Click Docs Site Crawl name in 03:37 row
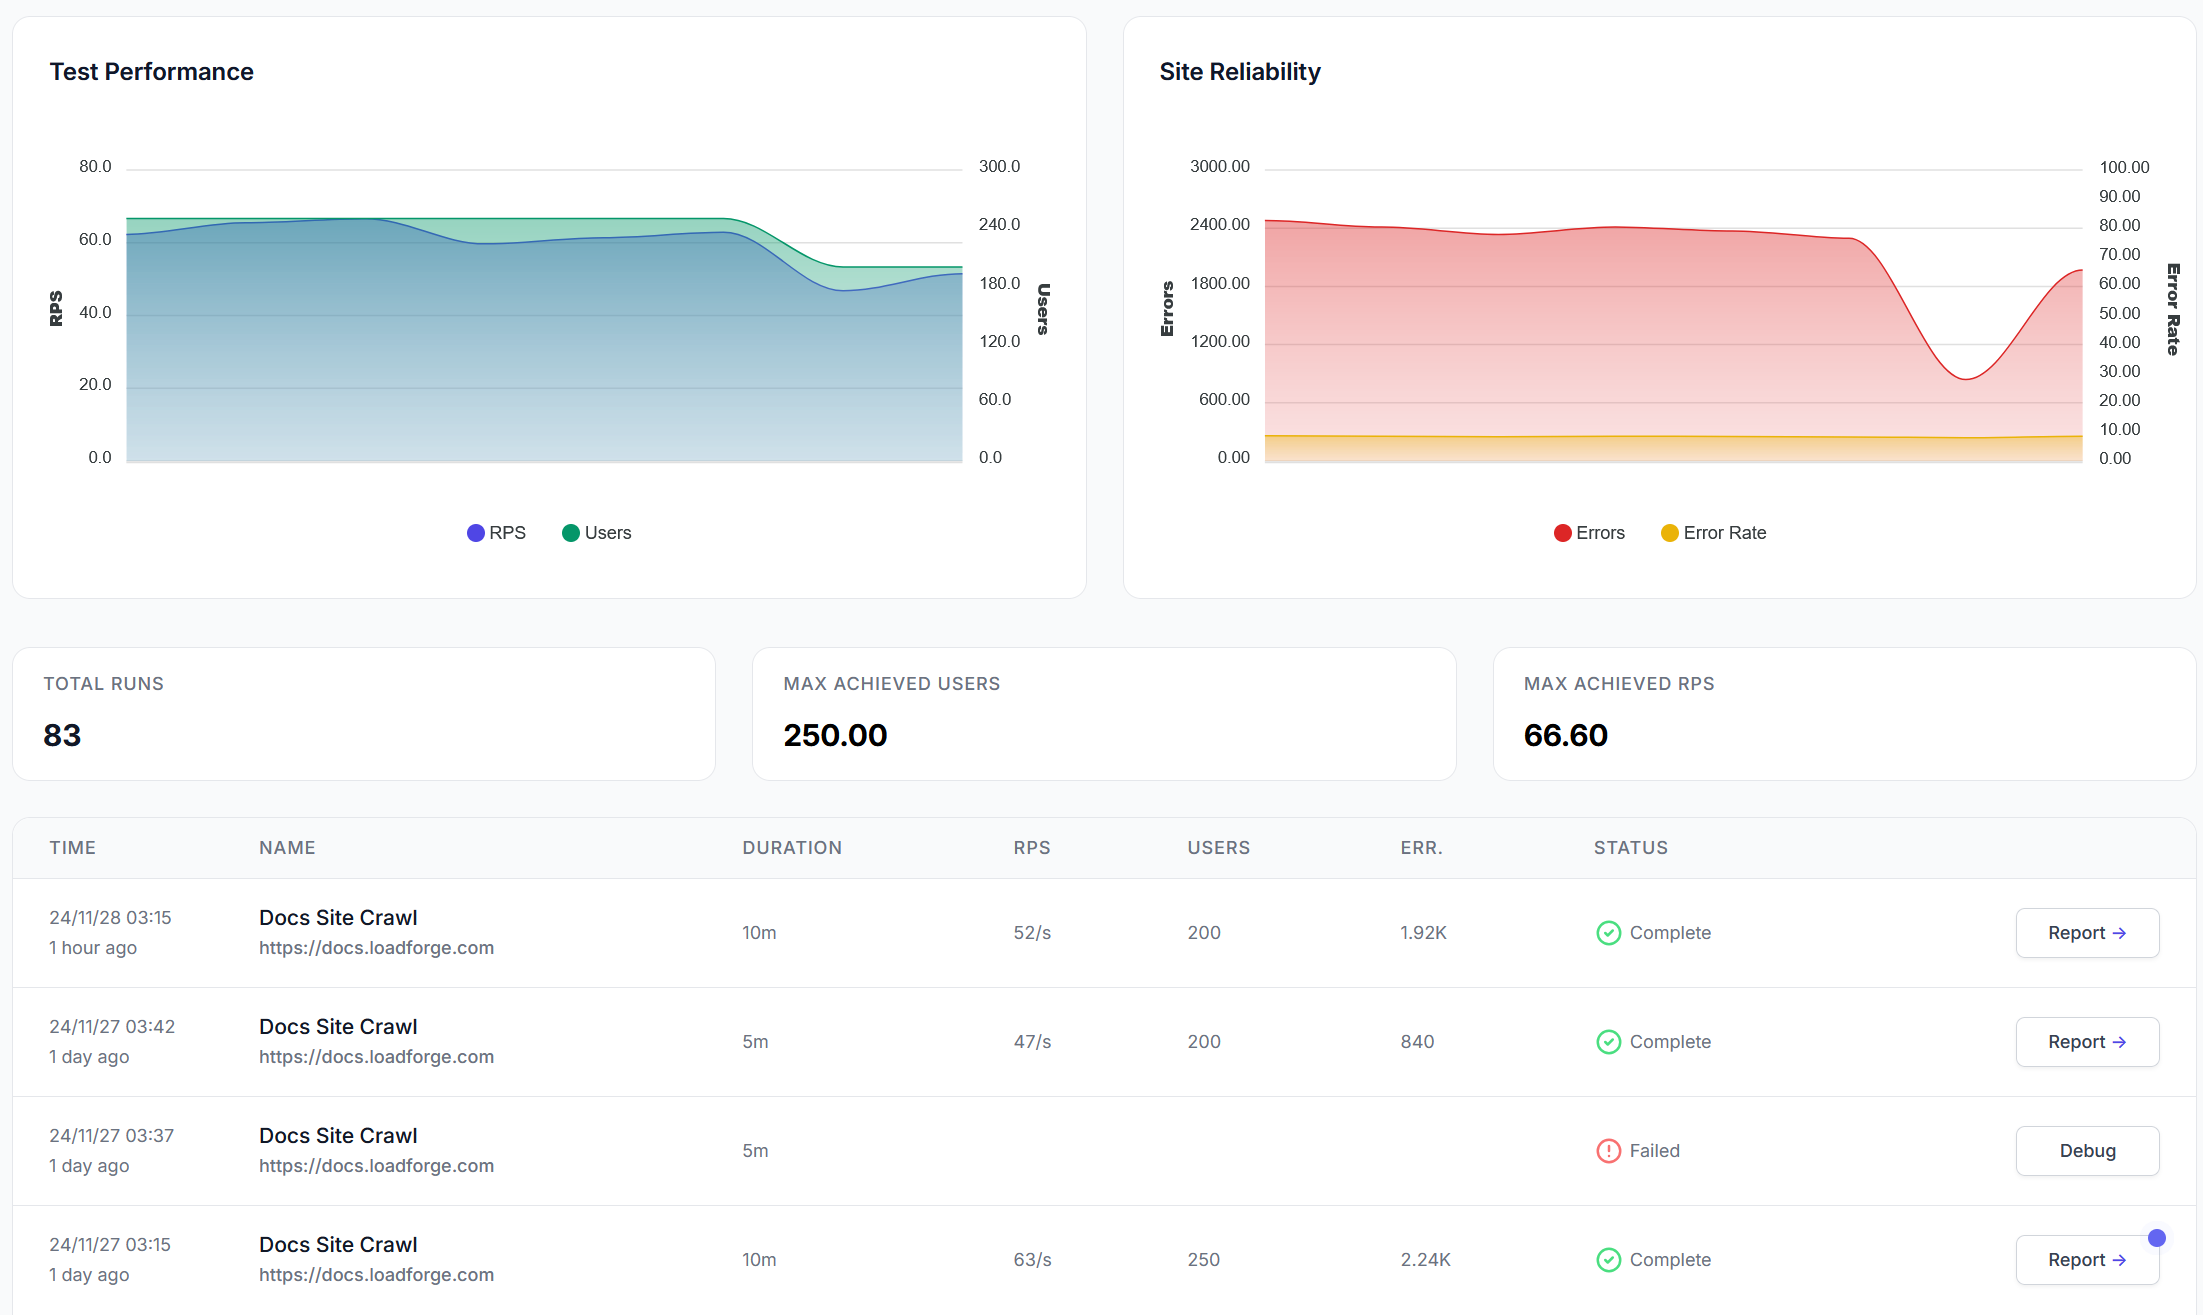2203x1315 pixels. pyautogui.click(x=338, y=1136)
